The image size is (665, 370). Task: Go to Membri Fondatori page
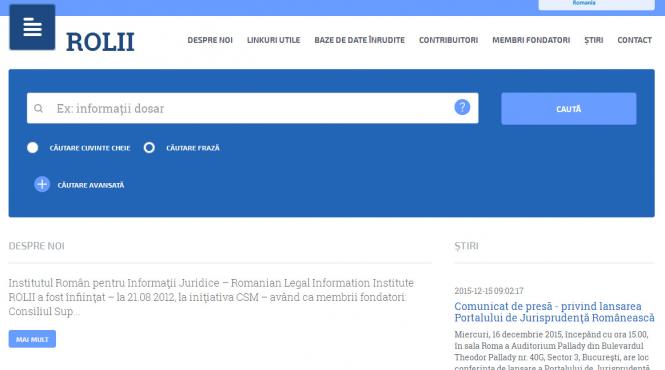(x=531, y=40)
